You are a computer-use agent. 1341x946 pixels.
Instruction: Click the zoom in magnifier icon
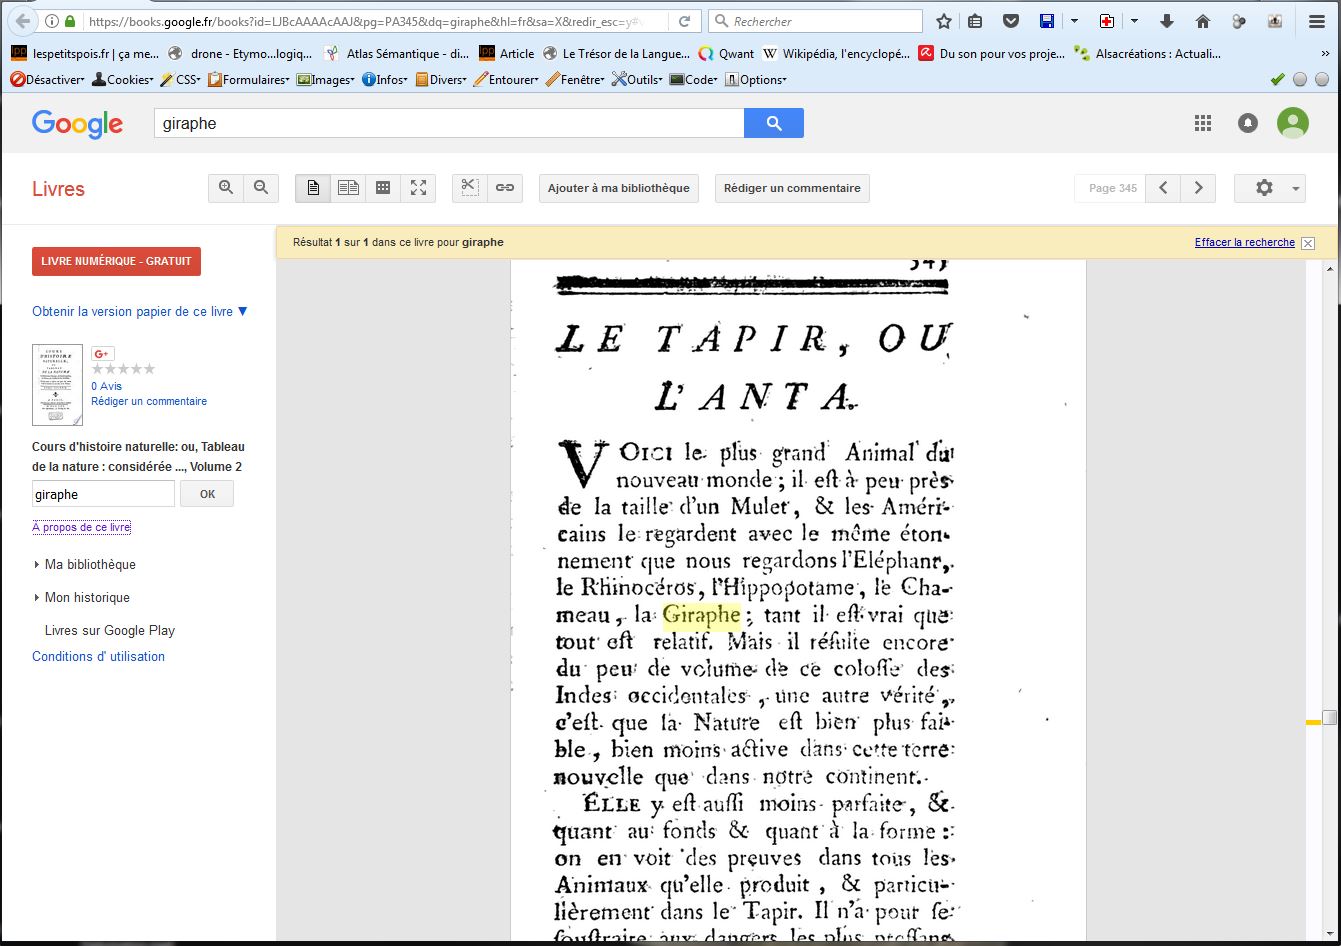[x=226, y=188]
